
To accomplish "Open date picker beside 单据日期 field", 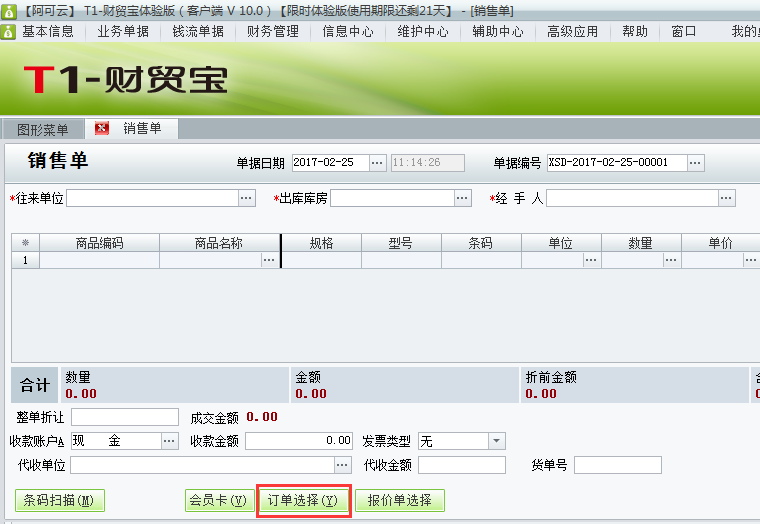I will point(377,163).
